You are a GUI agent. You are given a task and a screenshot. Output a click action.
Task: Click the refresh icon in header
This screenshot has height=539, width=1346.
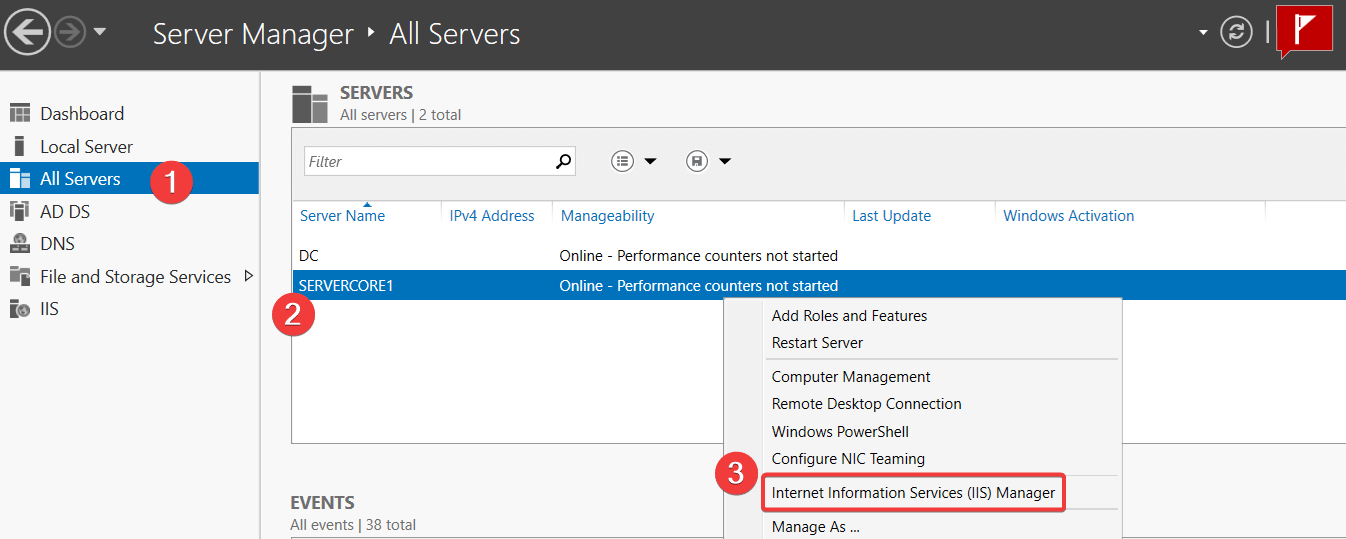coord(1237,33)
